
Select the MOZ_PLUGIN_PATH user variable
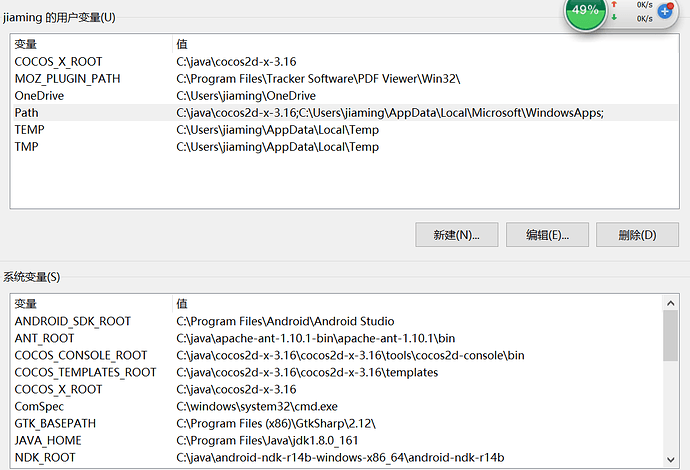(x=345, y=79)
